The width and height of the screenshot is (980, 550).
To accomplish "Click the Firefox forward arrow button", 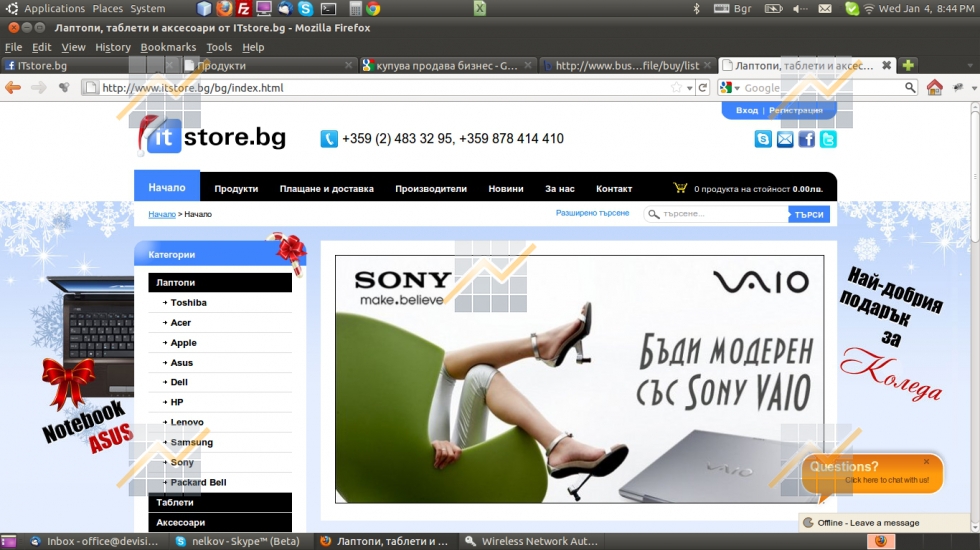I will point(38,88).
